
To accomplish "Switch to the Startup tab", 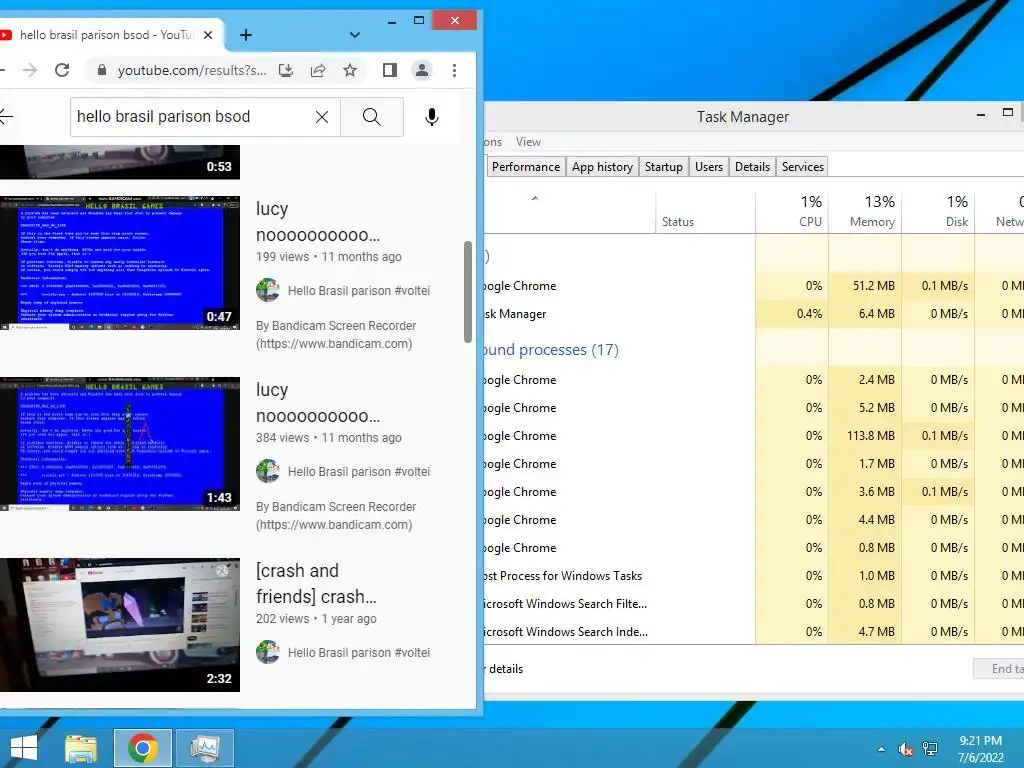I will point(664,167).
